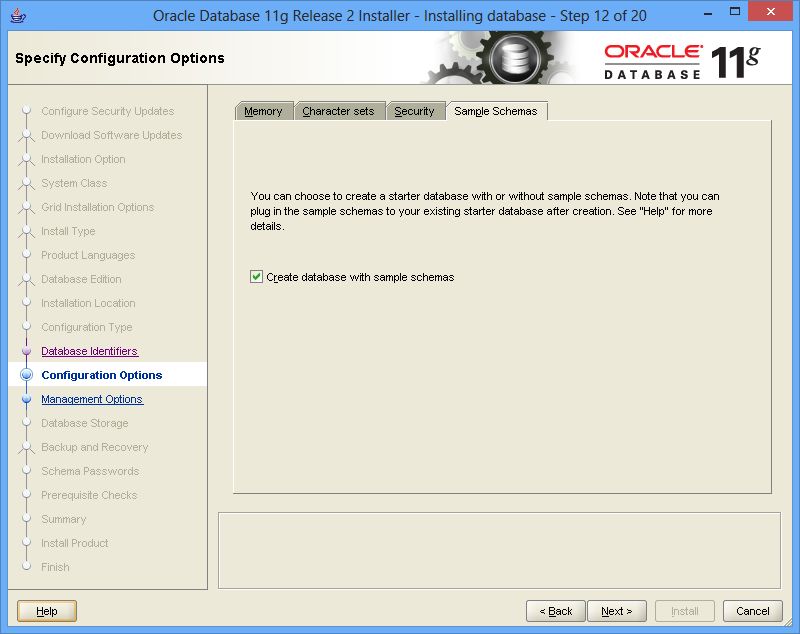Select the Configuration Options step

click(x=102, y=375)
